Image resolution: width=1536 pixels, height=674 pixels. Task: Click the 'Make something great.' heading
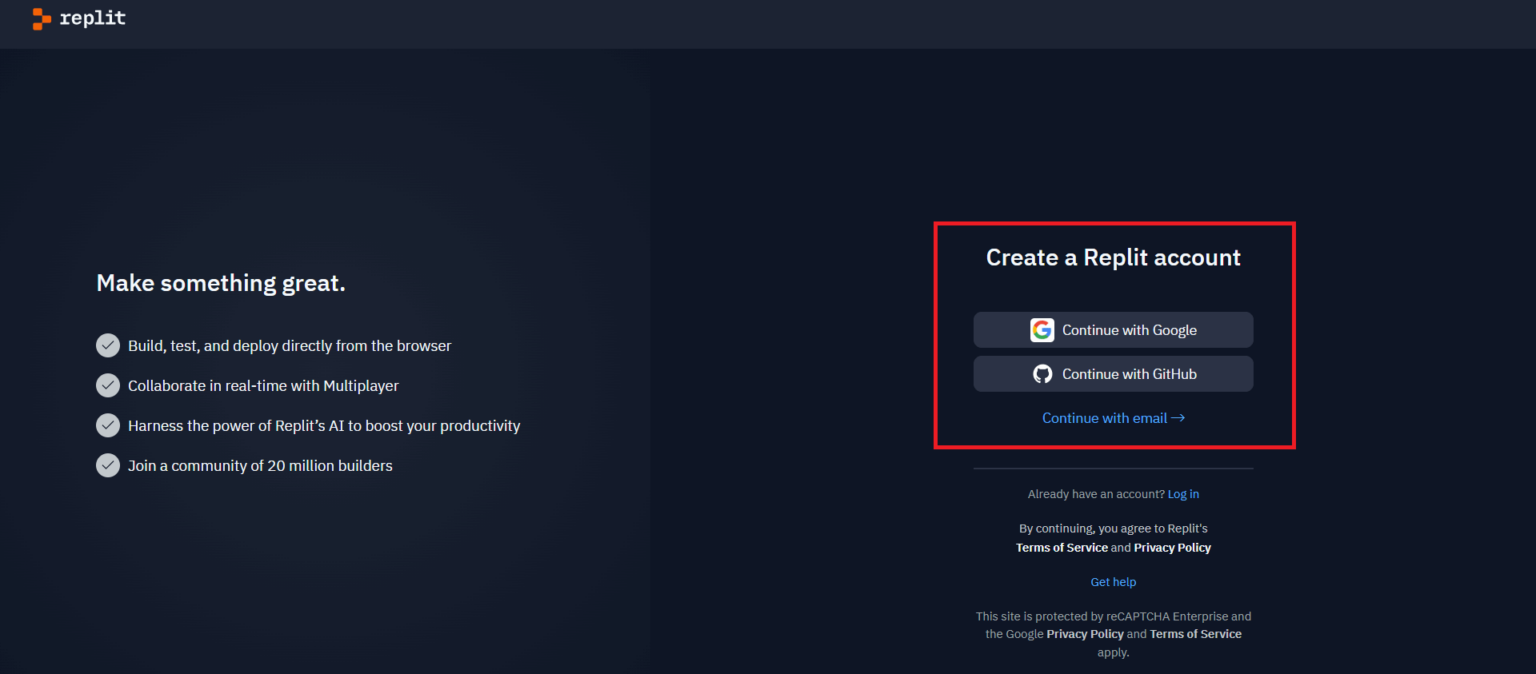(221, 284)
